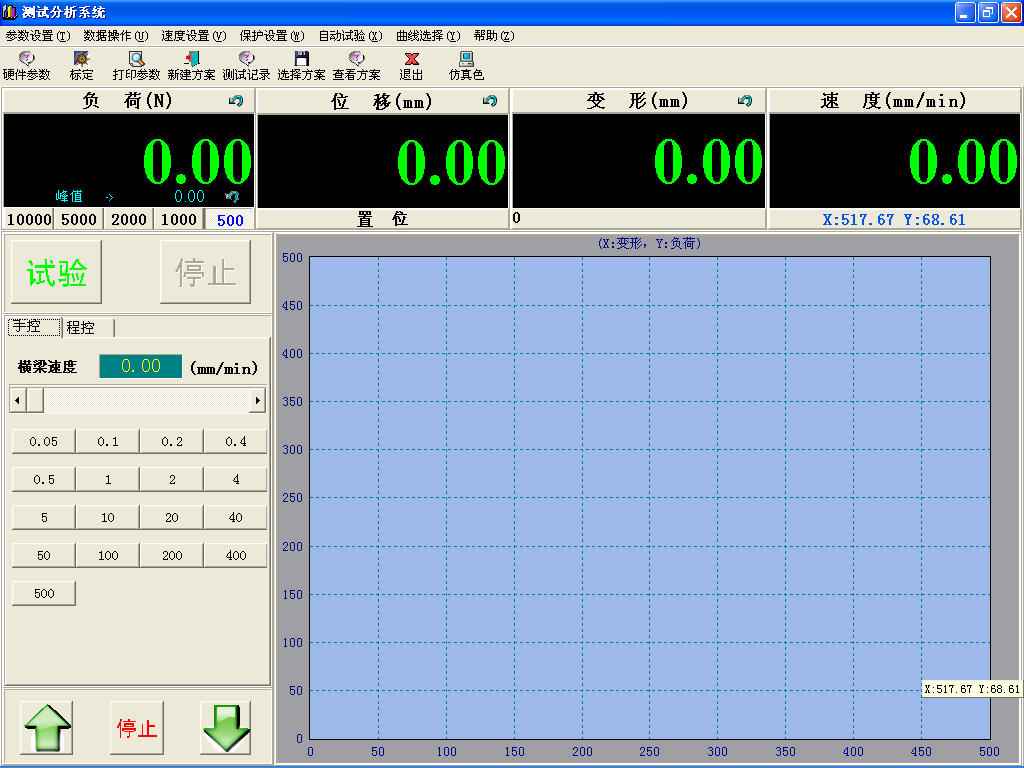Open the 速度设置 menu
The height and width of the screenshot is (768, 1024).
coord(193,36)
